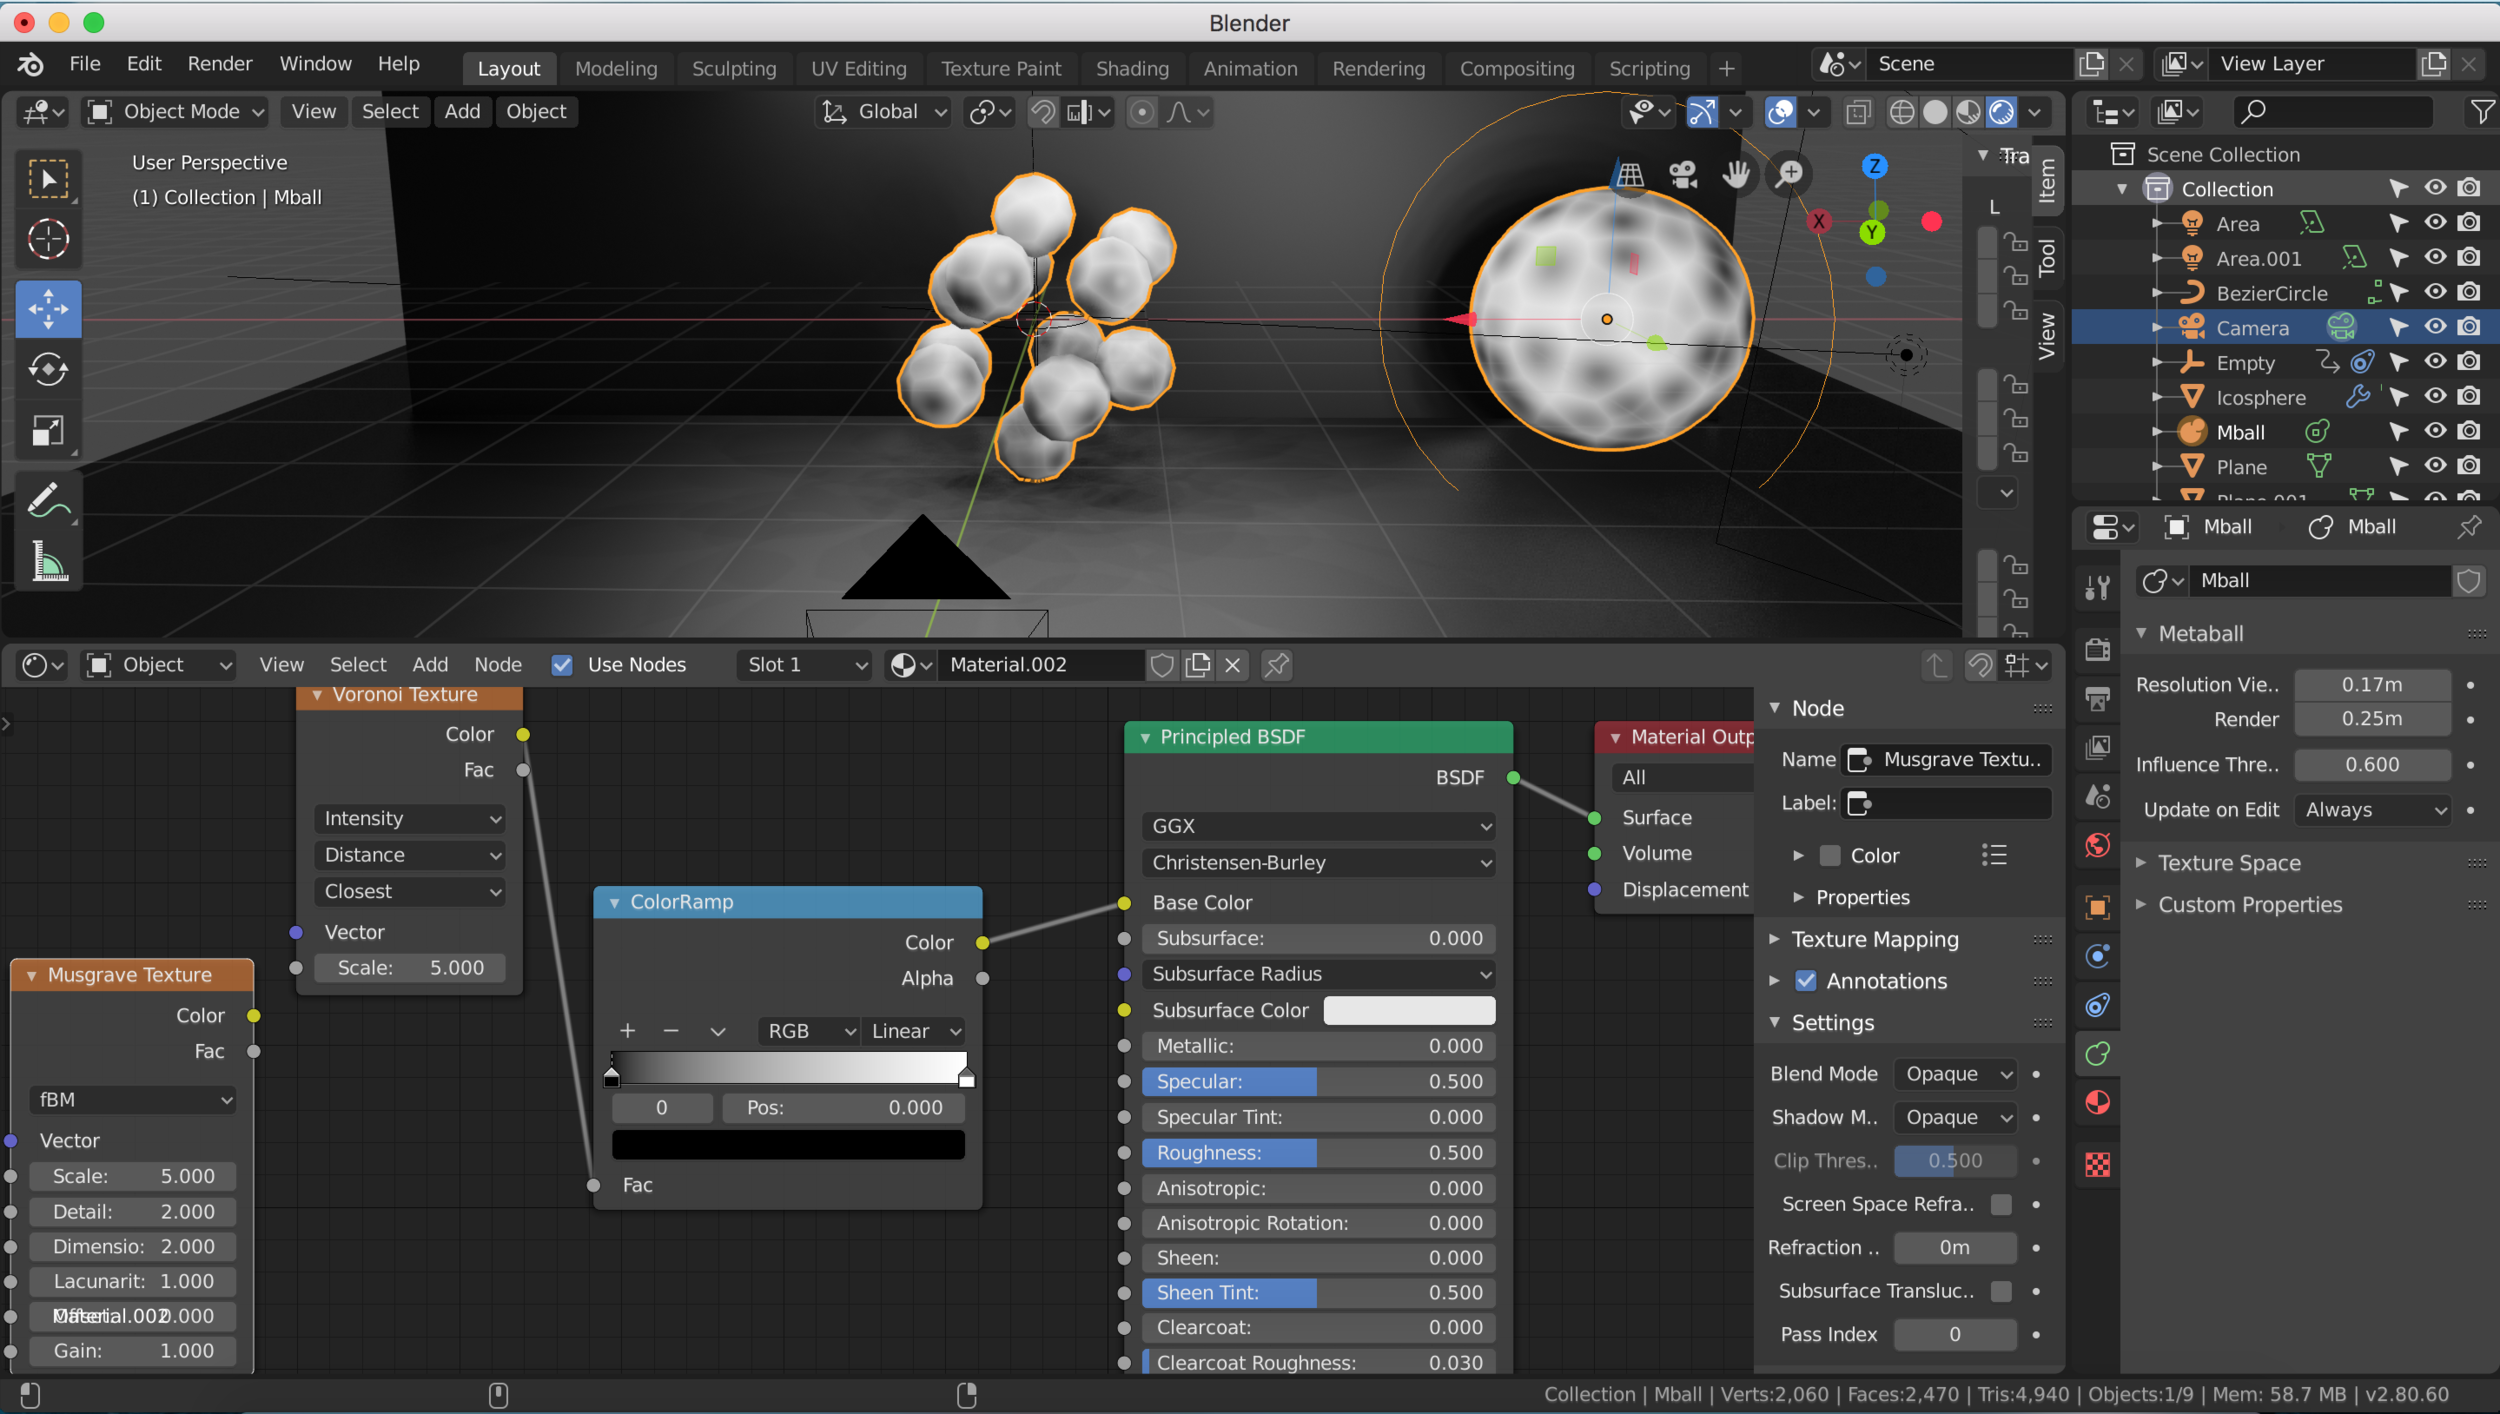Viewport: 2500px width, 1414px height.
Task: Click the zoom view magnifier icon
Action: [1790, 175]
